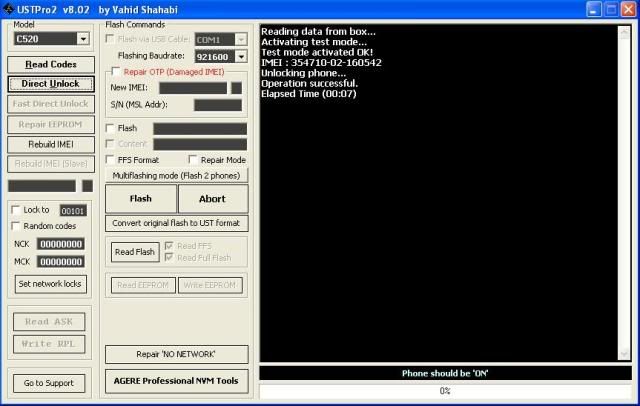Click the Rebuild IMEI button
The width and height of the screenshot is (640, 406).
pos(51,144)
